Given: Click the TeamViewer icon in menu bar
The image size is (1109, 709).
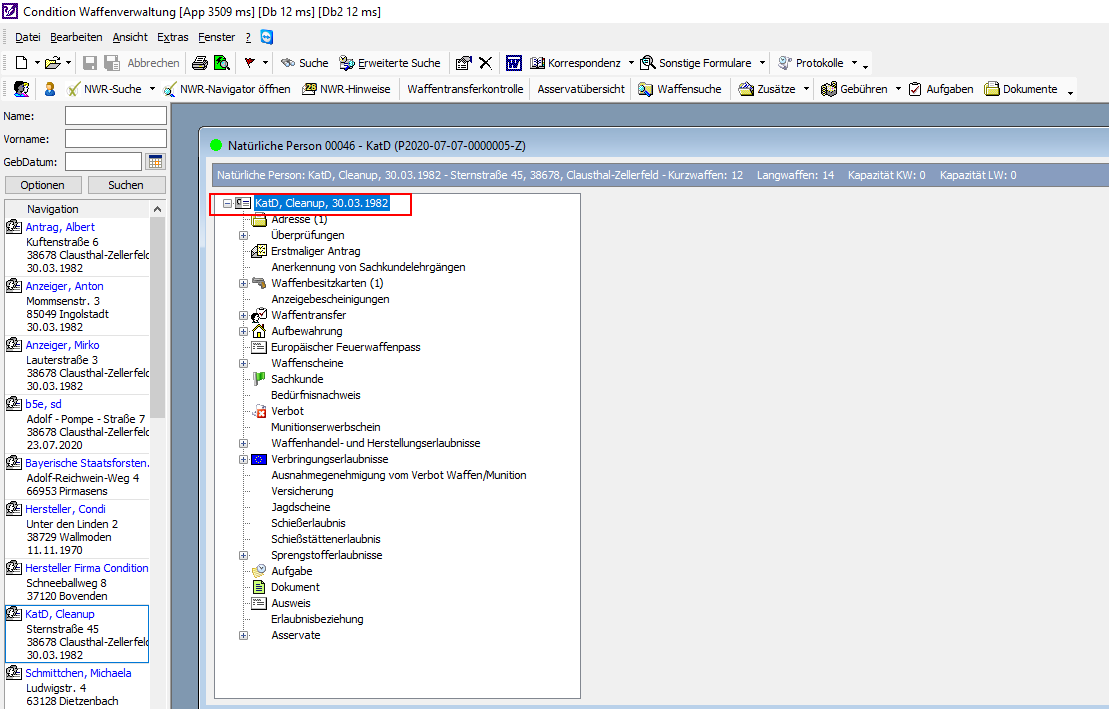Looking at the screenshot, I should coord(267,37).
